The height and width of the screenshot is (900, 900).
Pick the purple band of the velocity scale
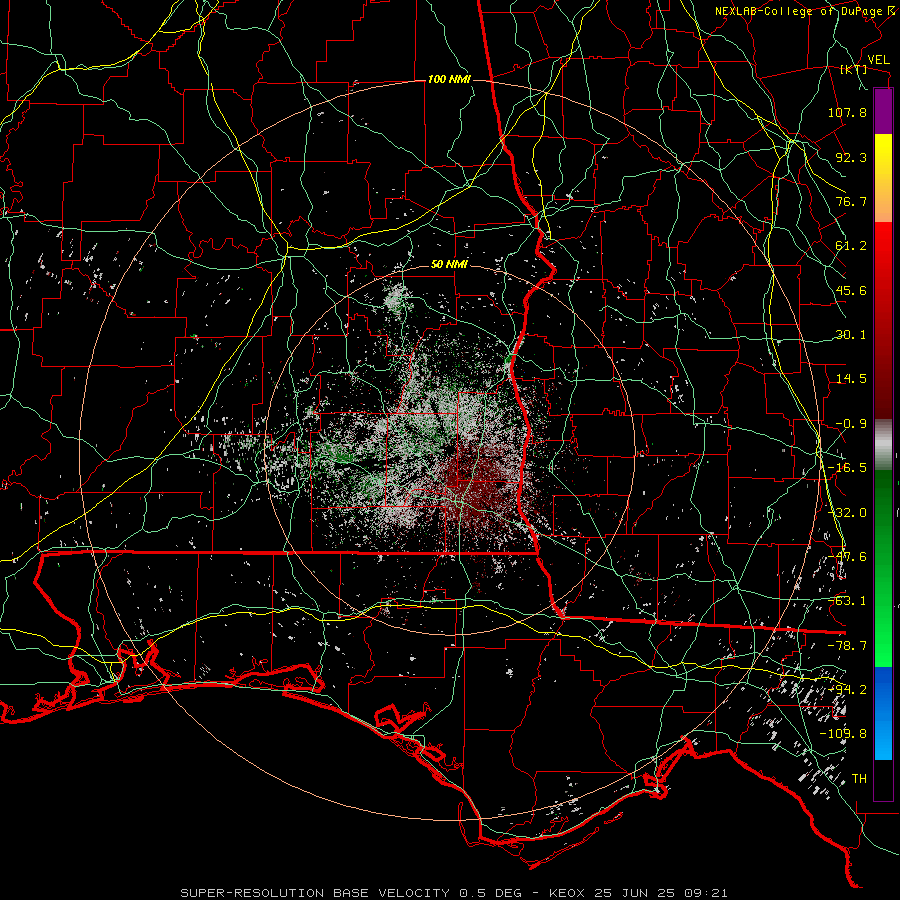point(883,111)
